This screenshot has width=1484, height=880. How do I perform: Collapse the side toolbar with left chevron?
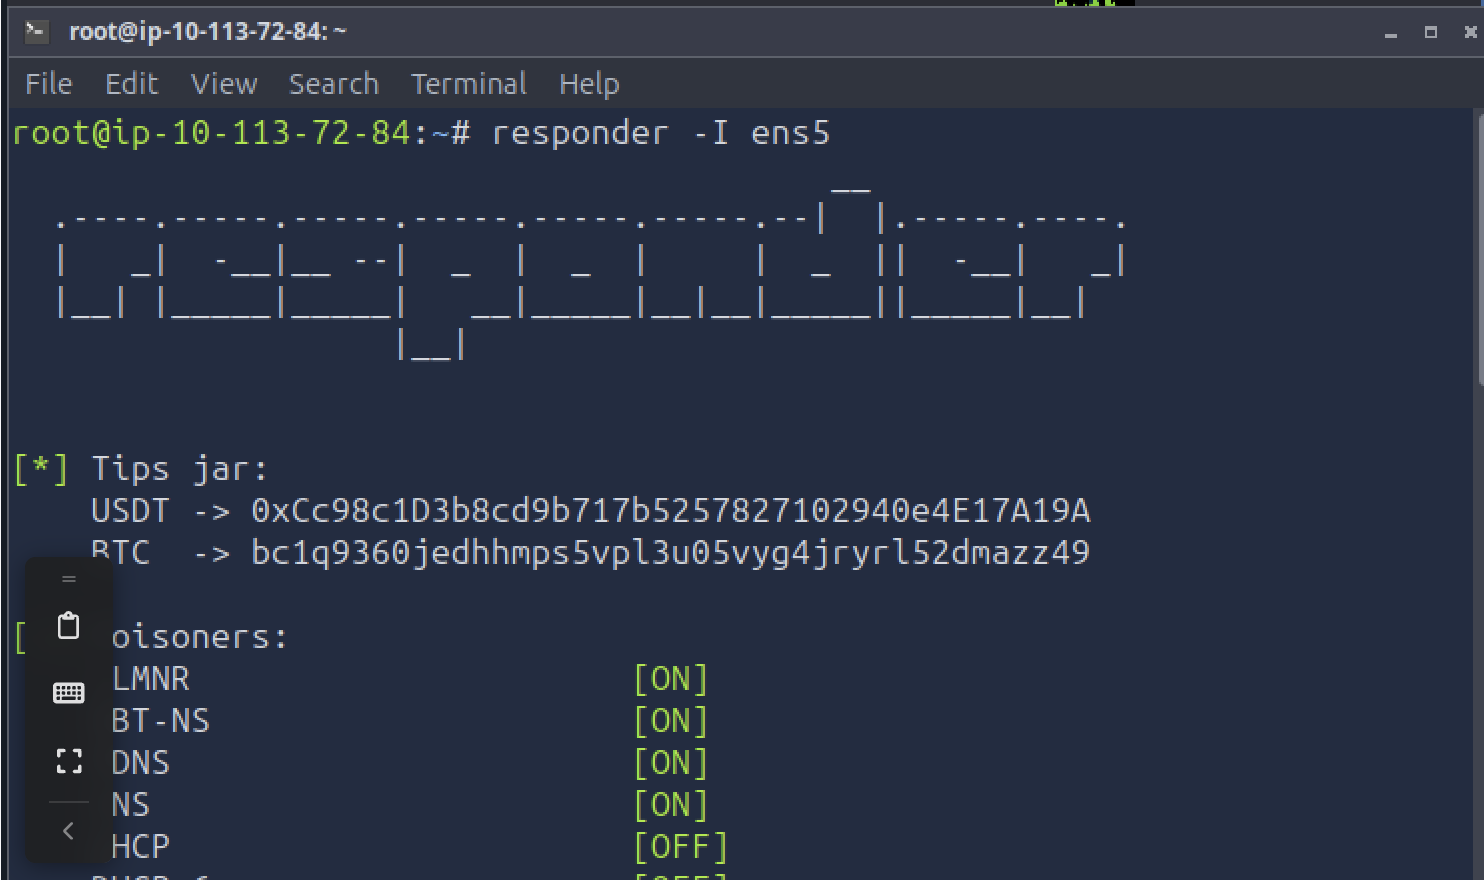pyautogui.click(x=68, y=830)
